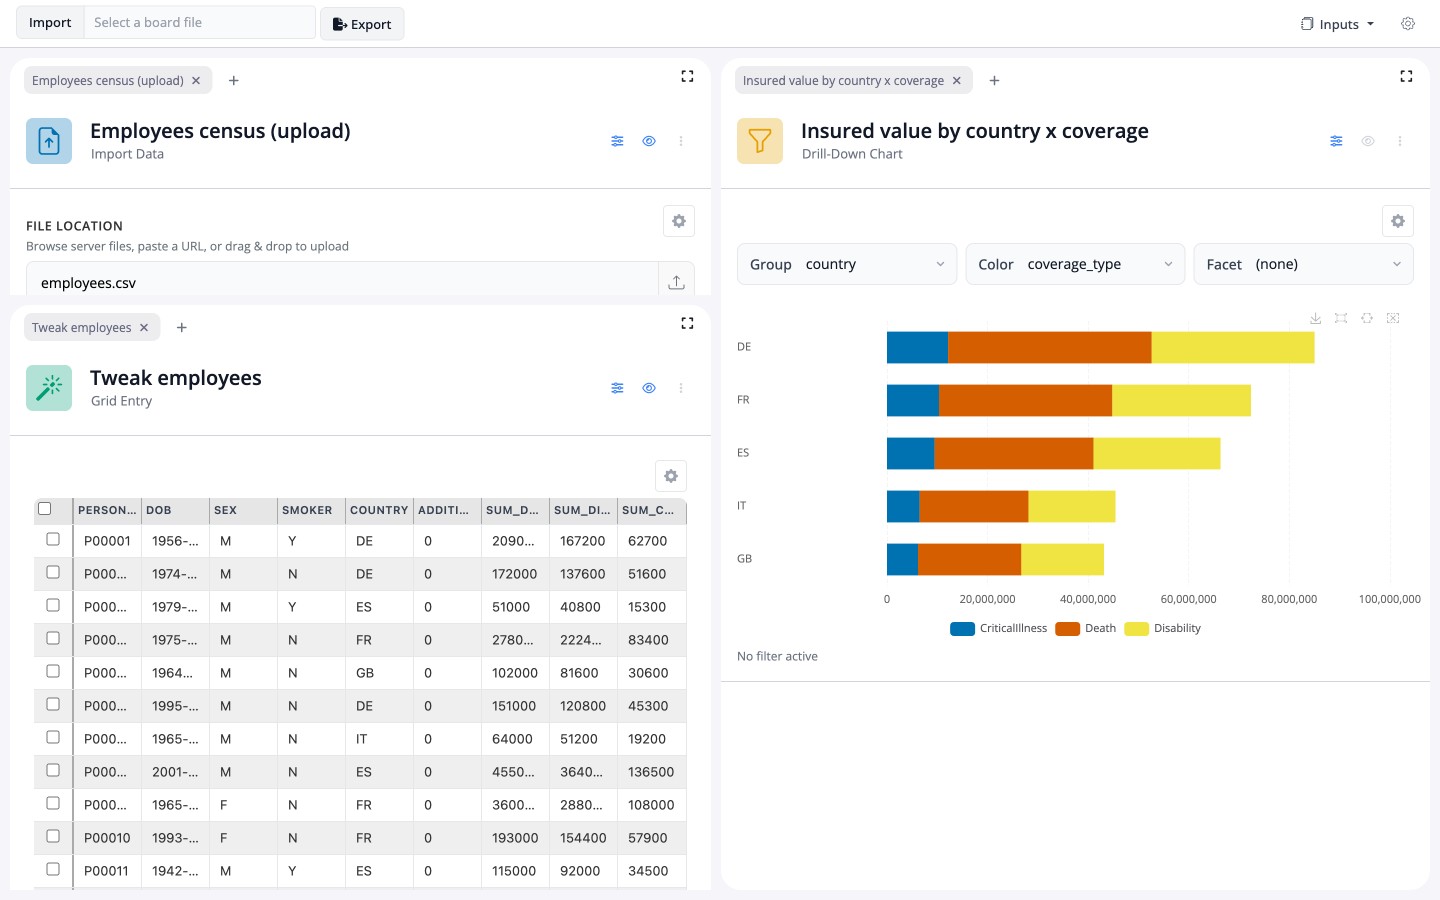This screenshot has height=900, width=1440.
Task: Check the row checkbox for P00001
Action: (x=53, y=540)
